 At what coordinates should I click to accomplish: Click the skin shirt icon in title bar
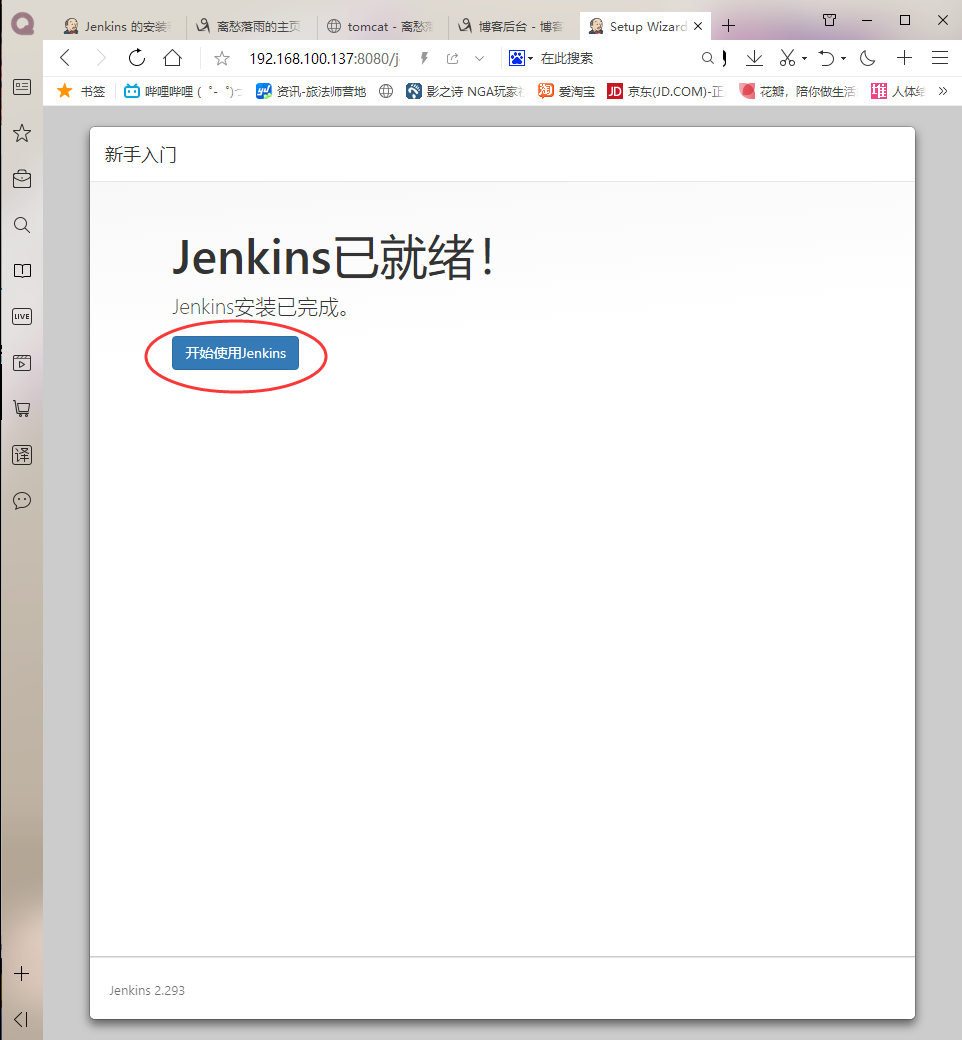(x=829, y=20)
